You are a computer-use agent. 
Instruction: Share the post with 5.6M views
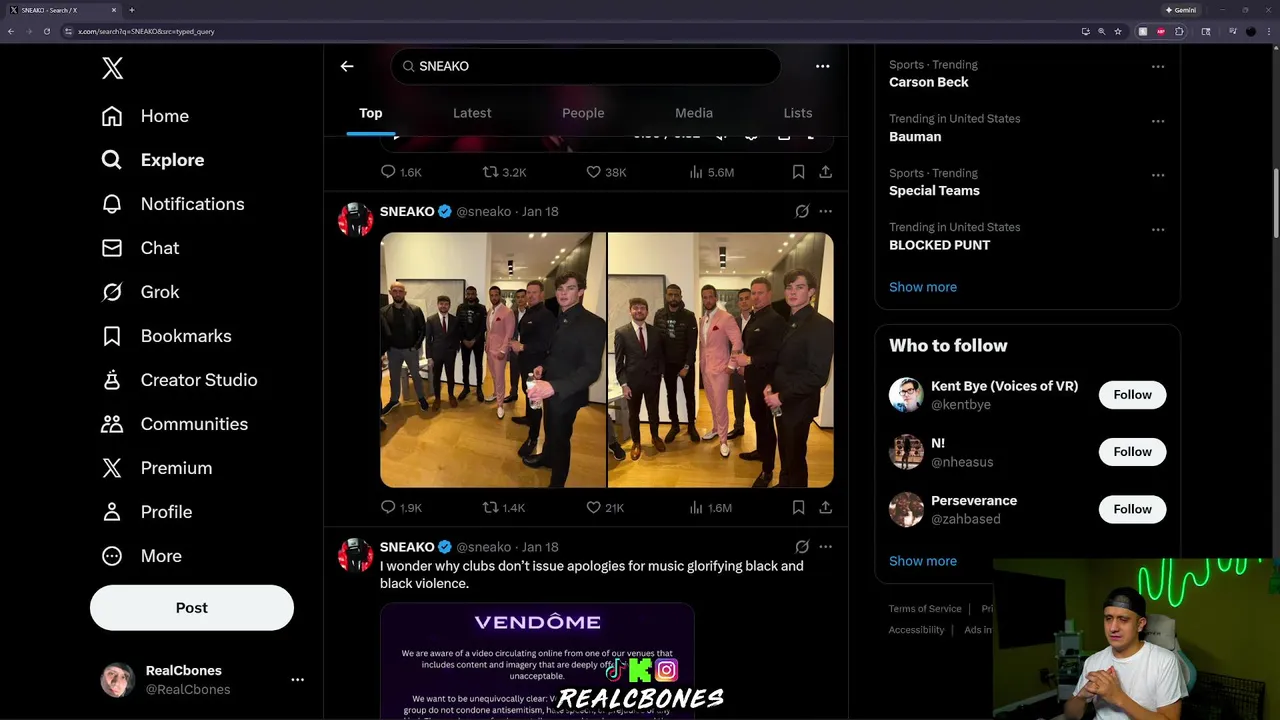click(825, 172)
